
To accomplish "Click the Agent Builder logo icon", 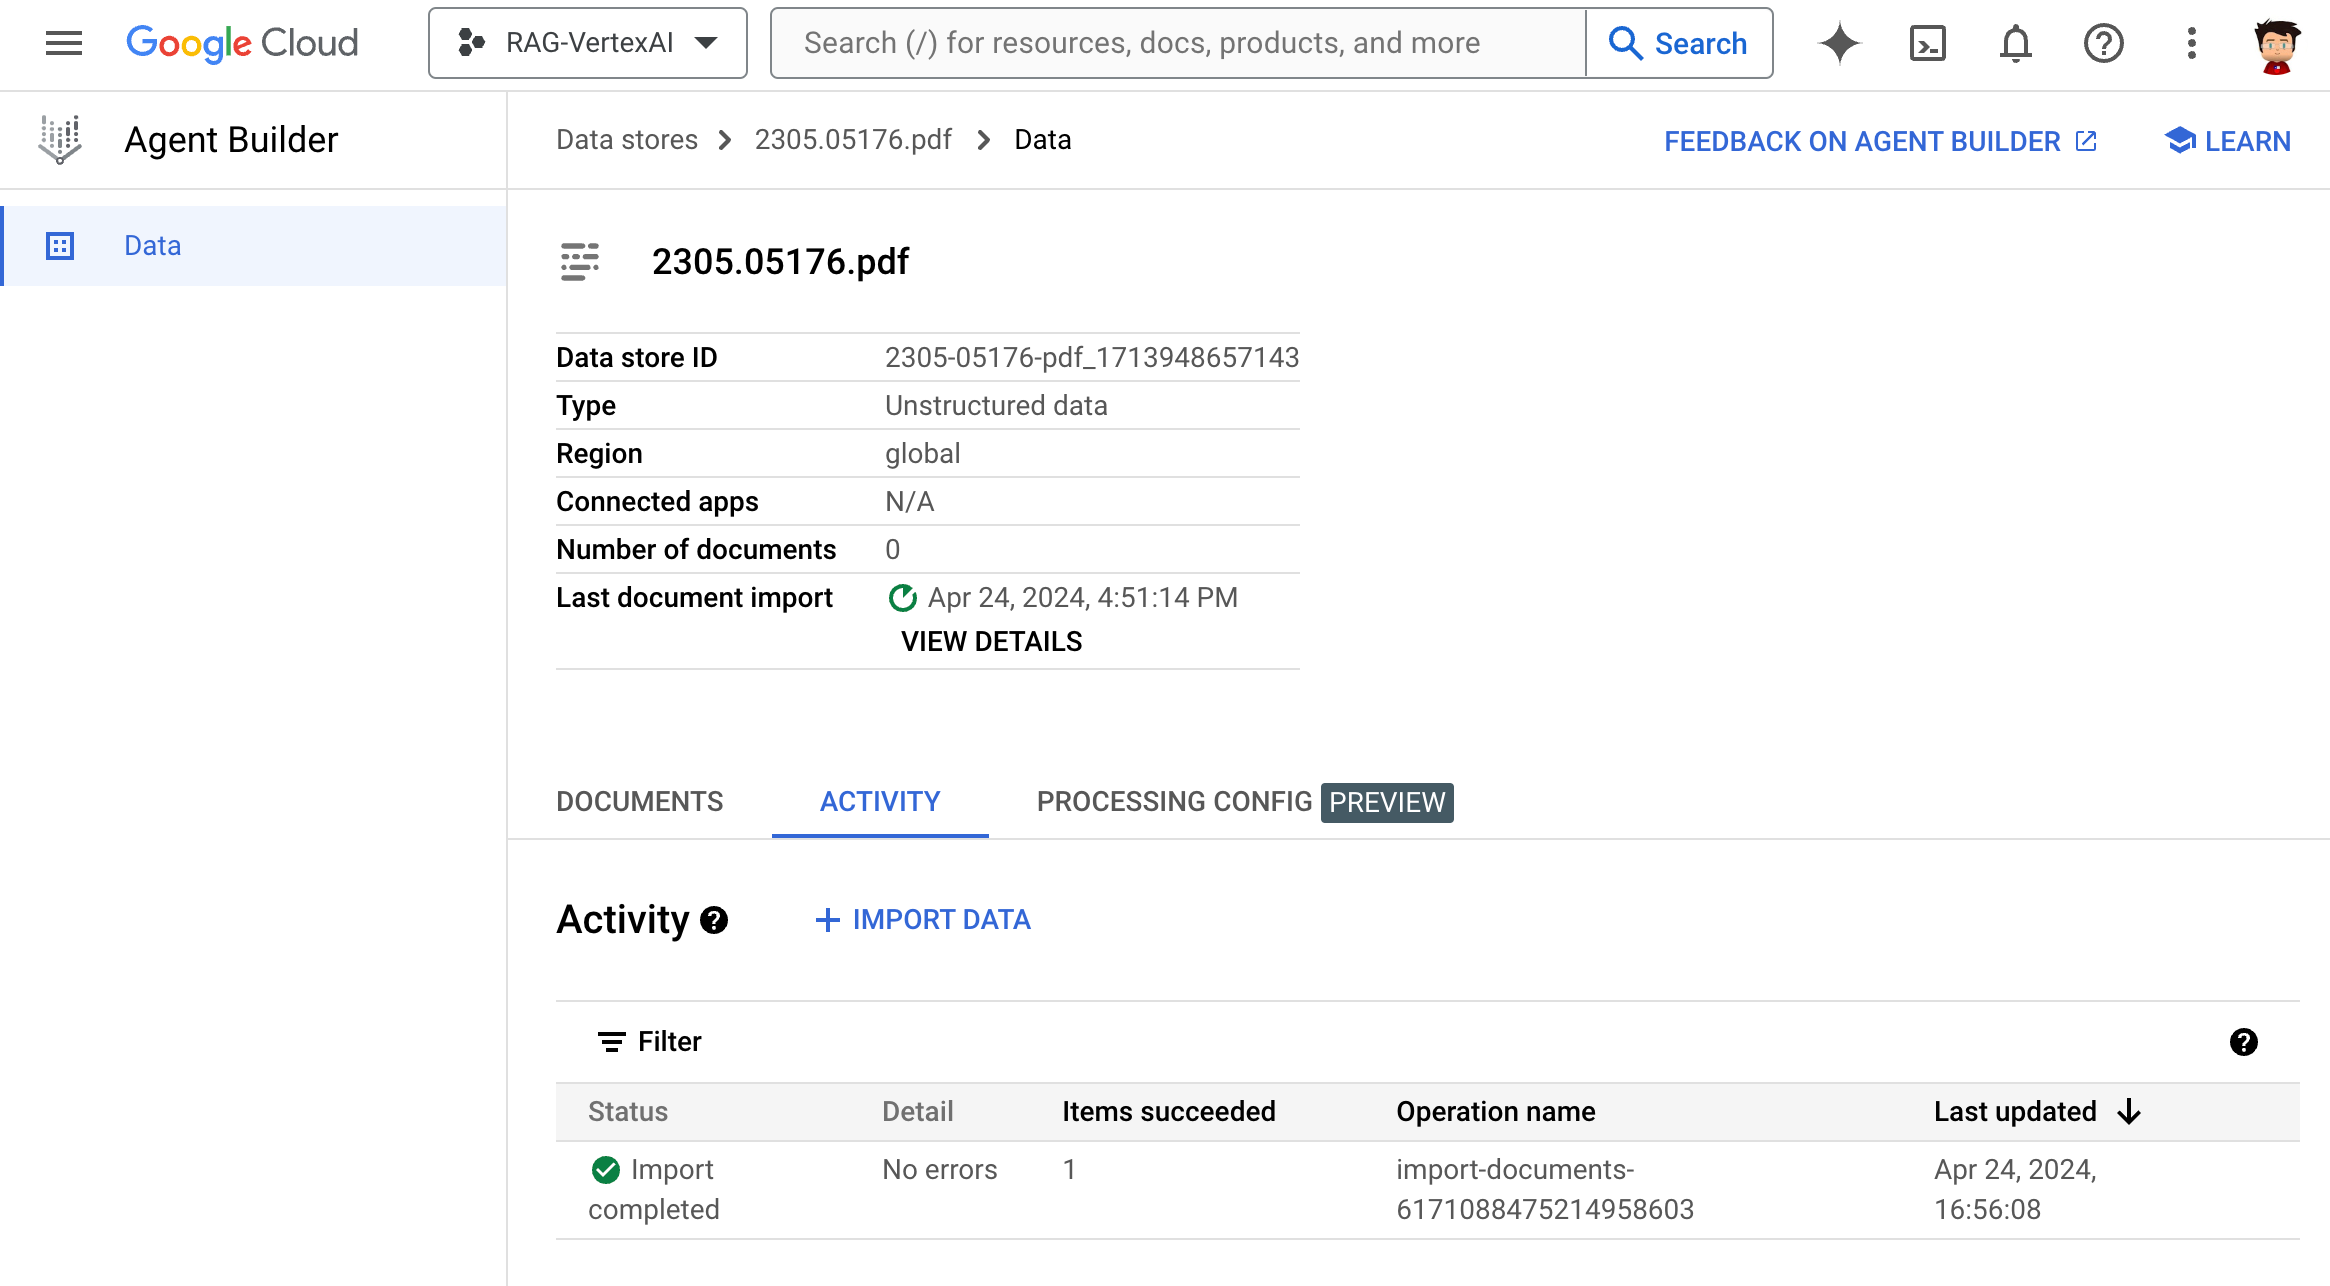I will (60, 140).
